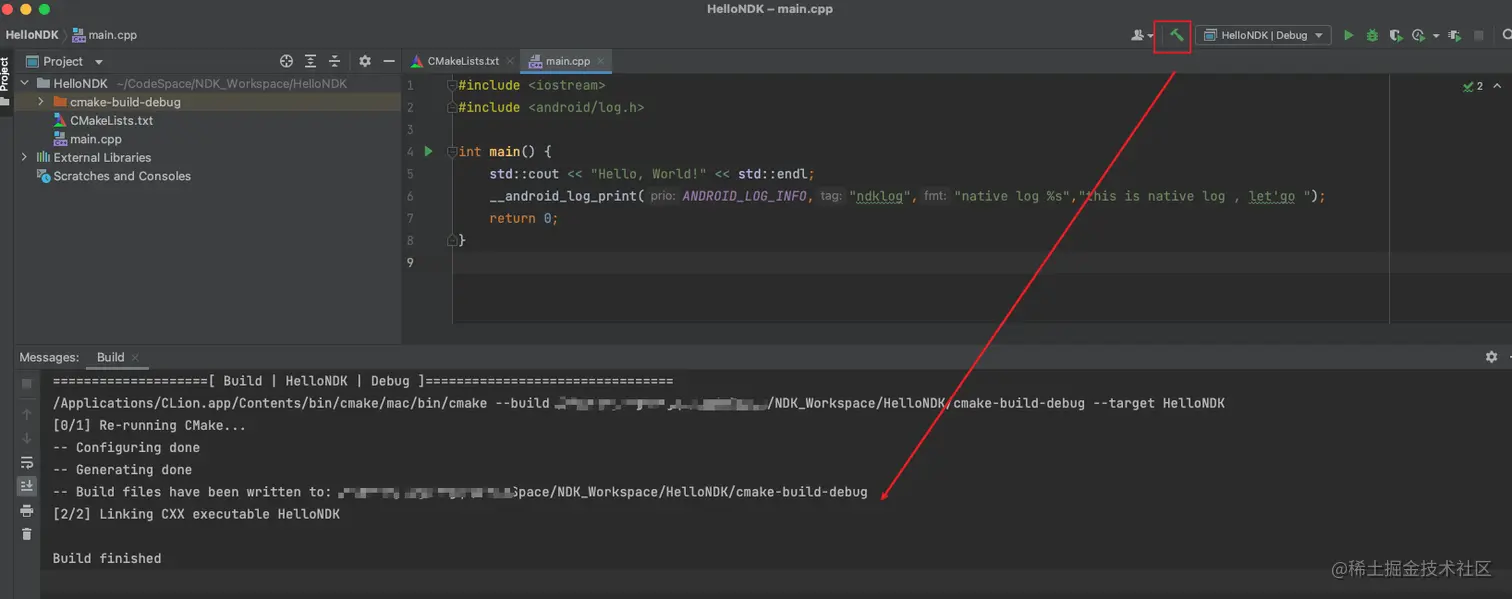Viewport: 1512px width, 599px height.
Task: Click the Select Opened File target icon
Action: [x=286, y=61]
